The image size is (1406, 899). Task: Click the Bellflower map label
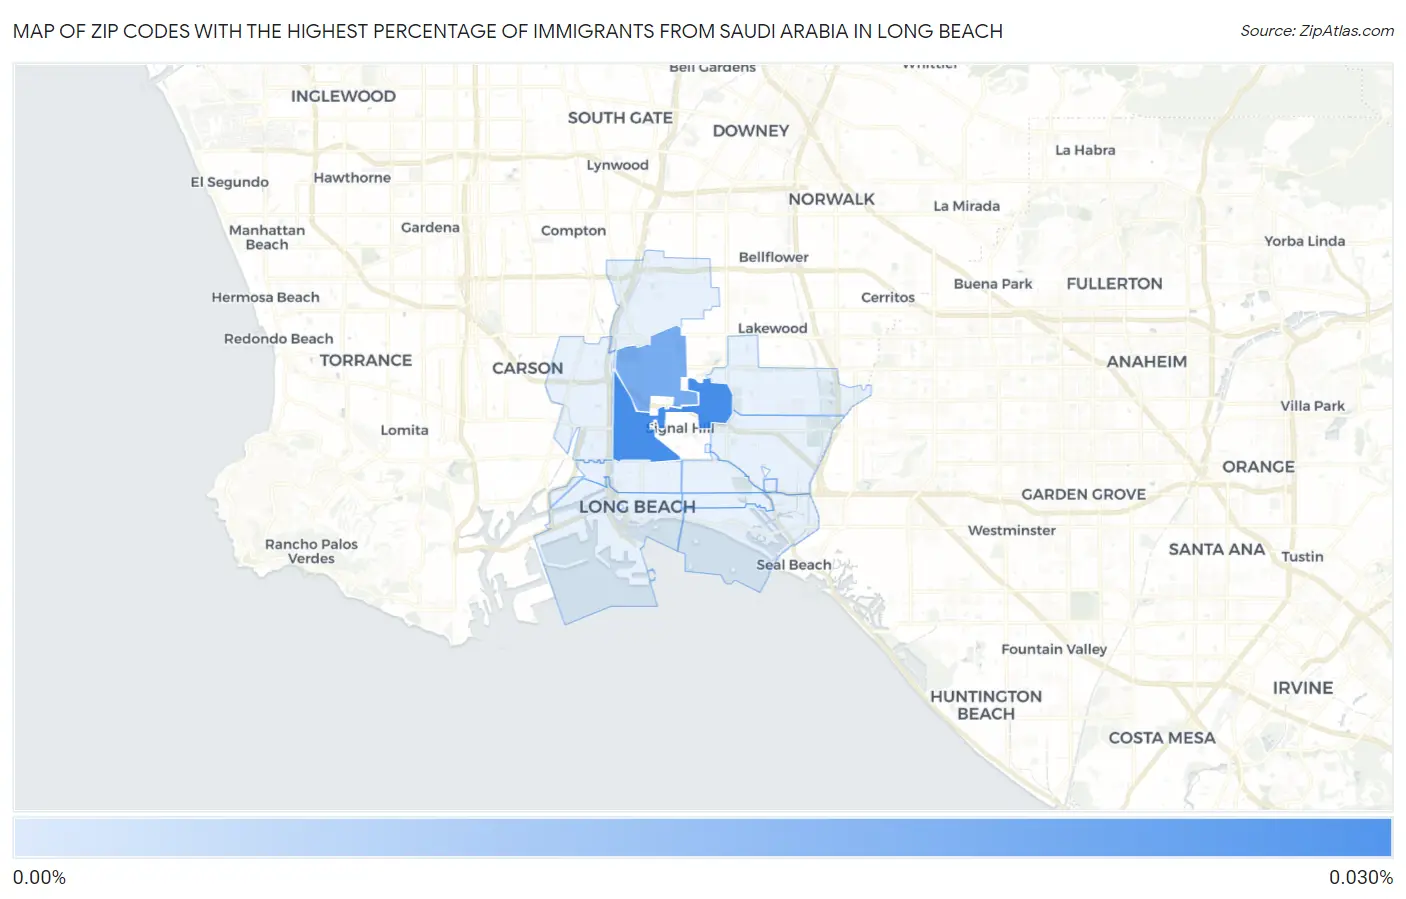[x=773, y=257]
